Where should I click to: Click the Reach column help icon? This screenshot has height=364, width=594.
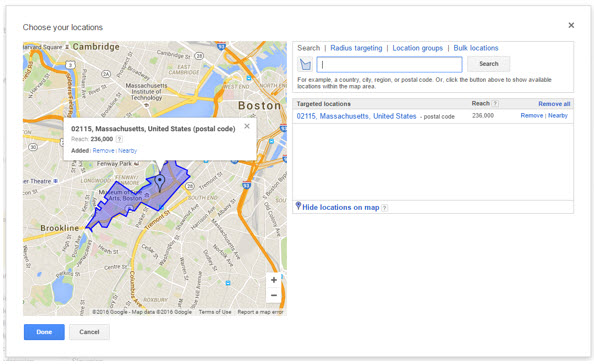coord(495,103)
